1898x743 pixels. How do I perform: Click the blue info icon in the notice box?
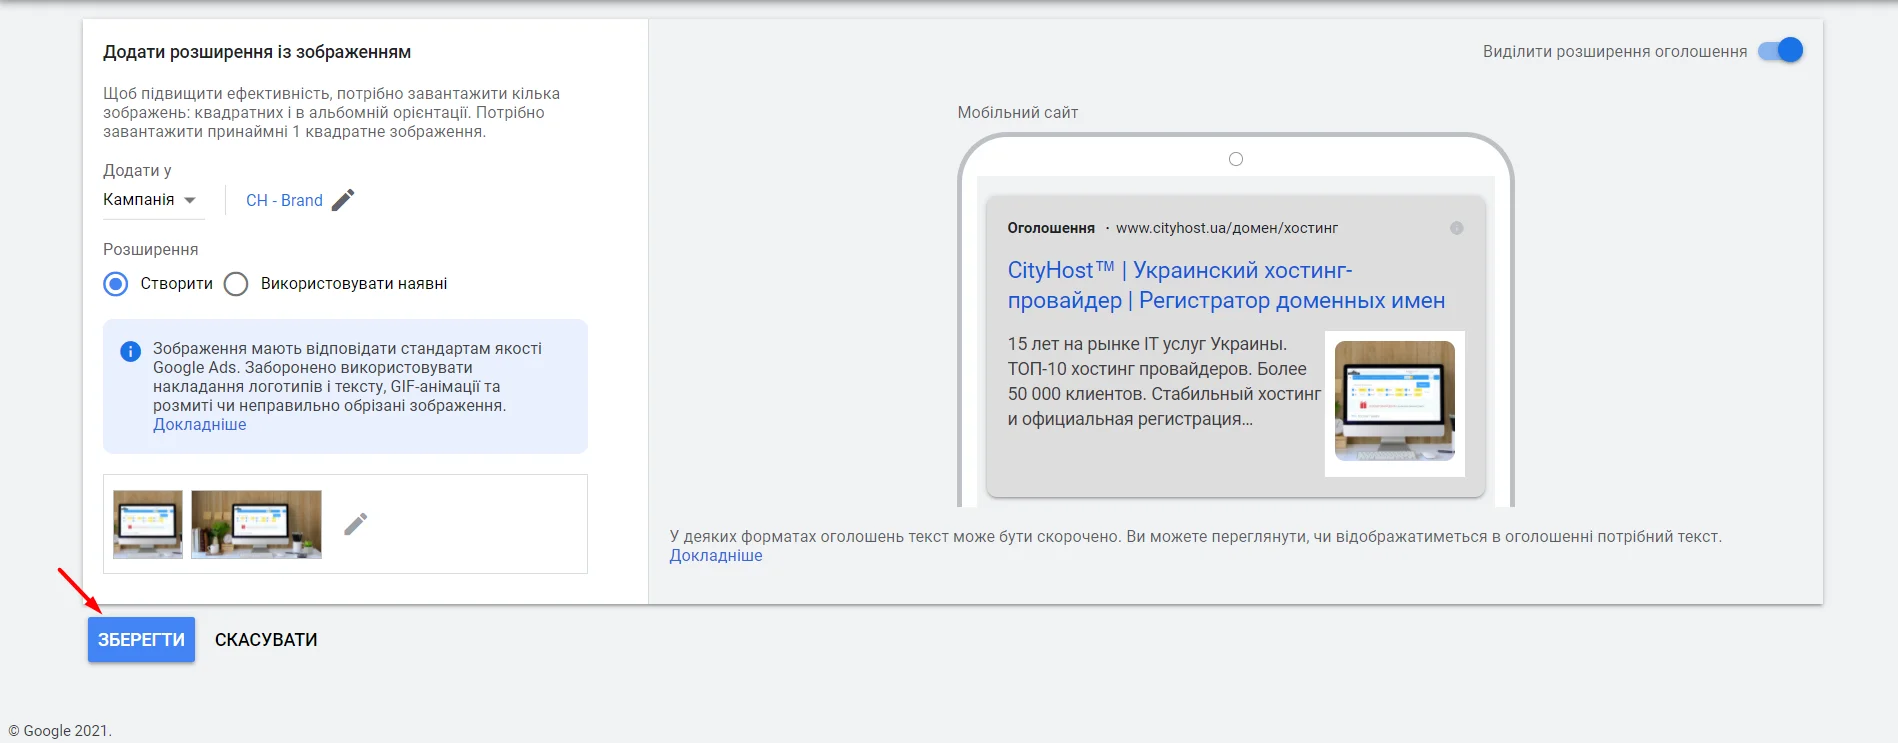click(130, 351)
